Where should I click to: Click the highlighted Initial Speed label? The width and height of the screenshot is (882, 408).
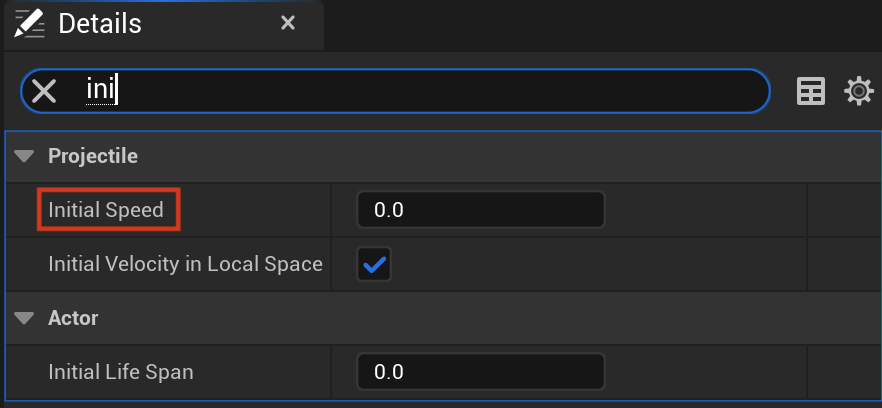106,210
